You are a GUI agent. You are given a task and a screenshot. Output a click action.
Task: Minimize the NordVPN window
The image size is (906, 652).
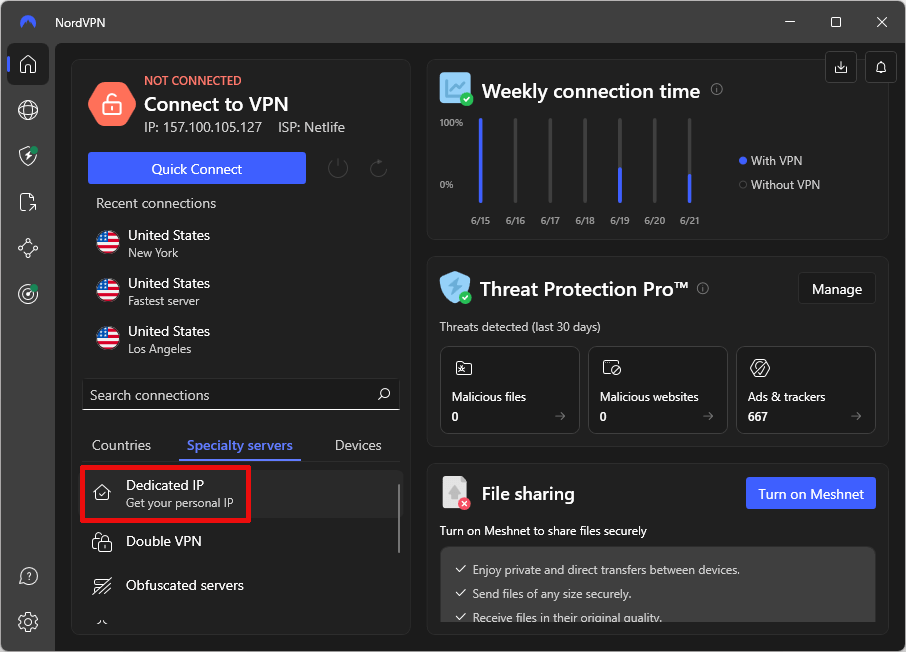(790, 22)
